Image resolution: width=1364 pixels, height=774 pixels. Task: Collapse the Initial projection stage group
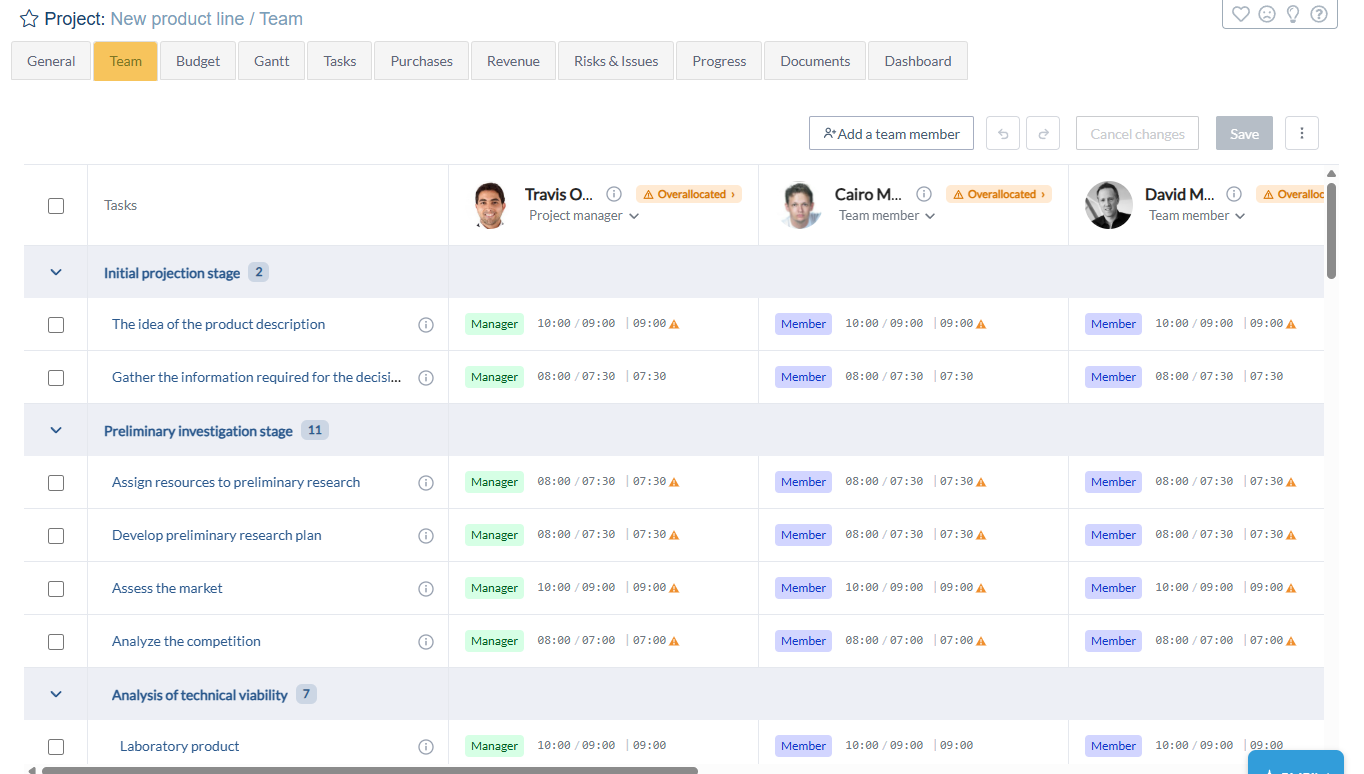(56, 272)
